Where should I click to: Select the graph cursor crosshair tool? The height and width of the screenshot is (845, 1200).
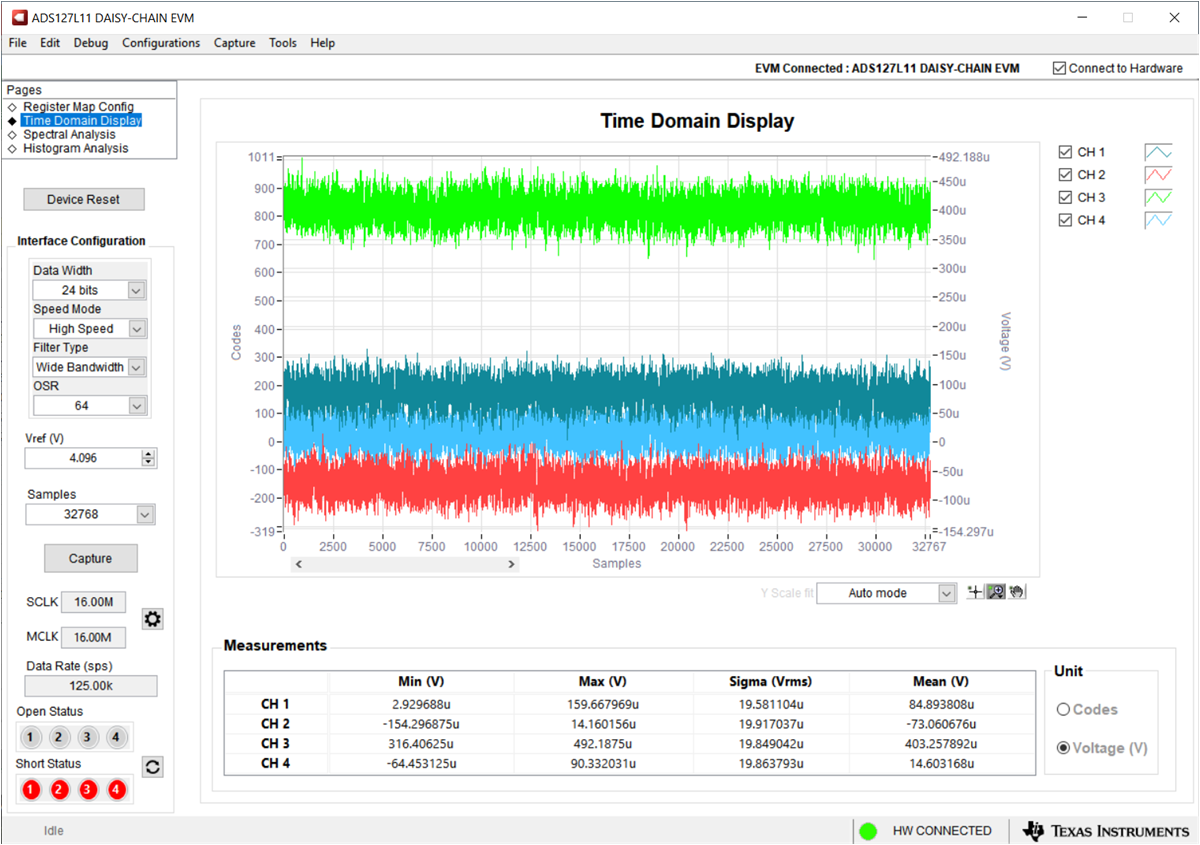(976, 593)
